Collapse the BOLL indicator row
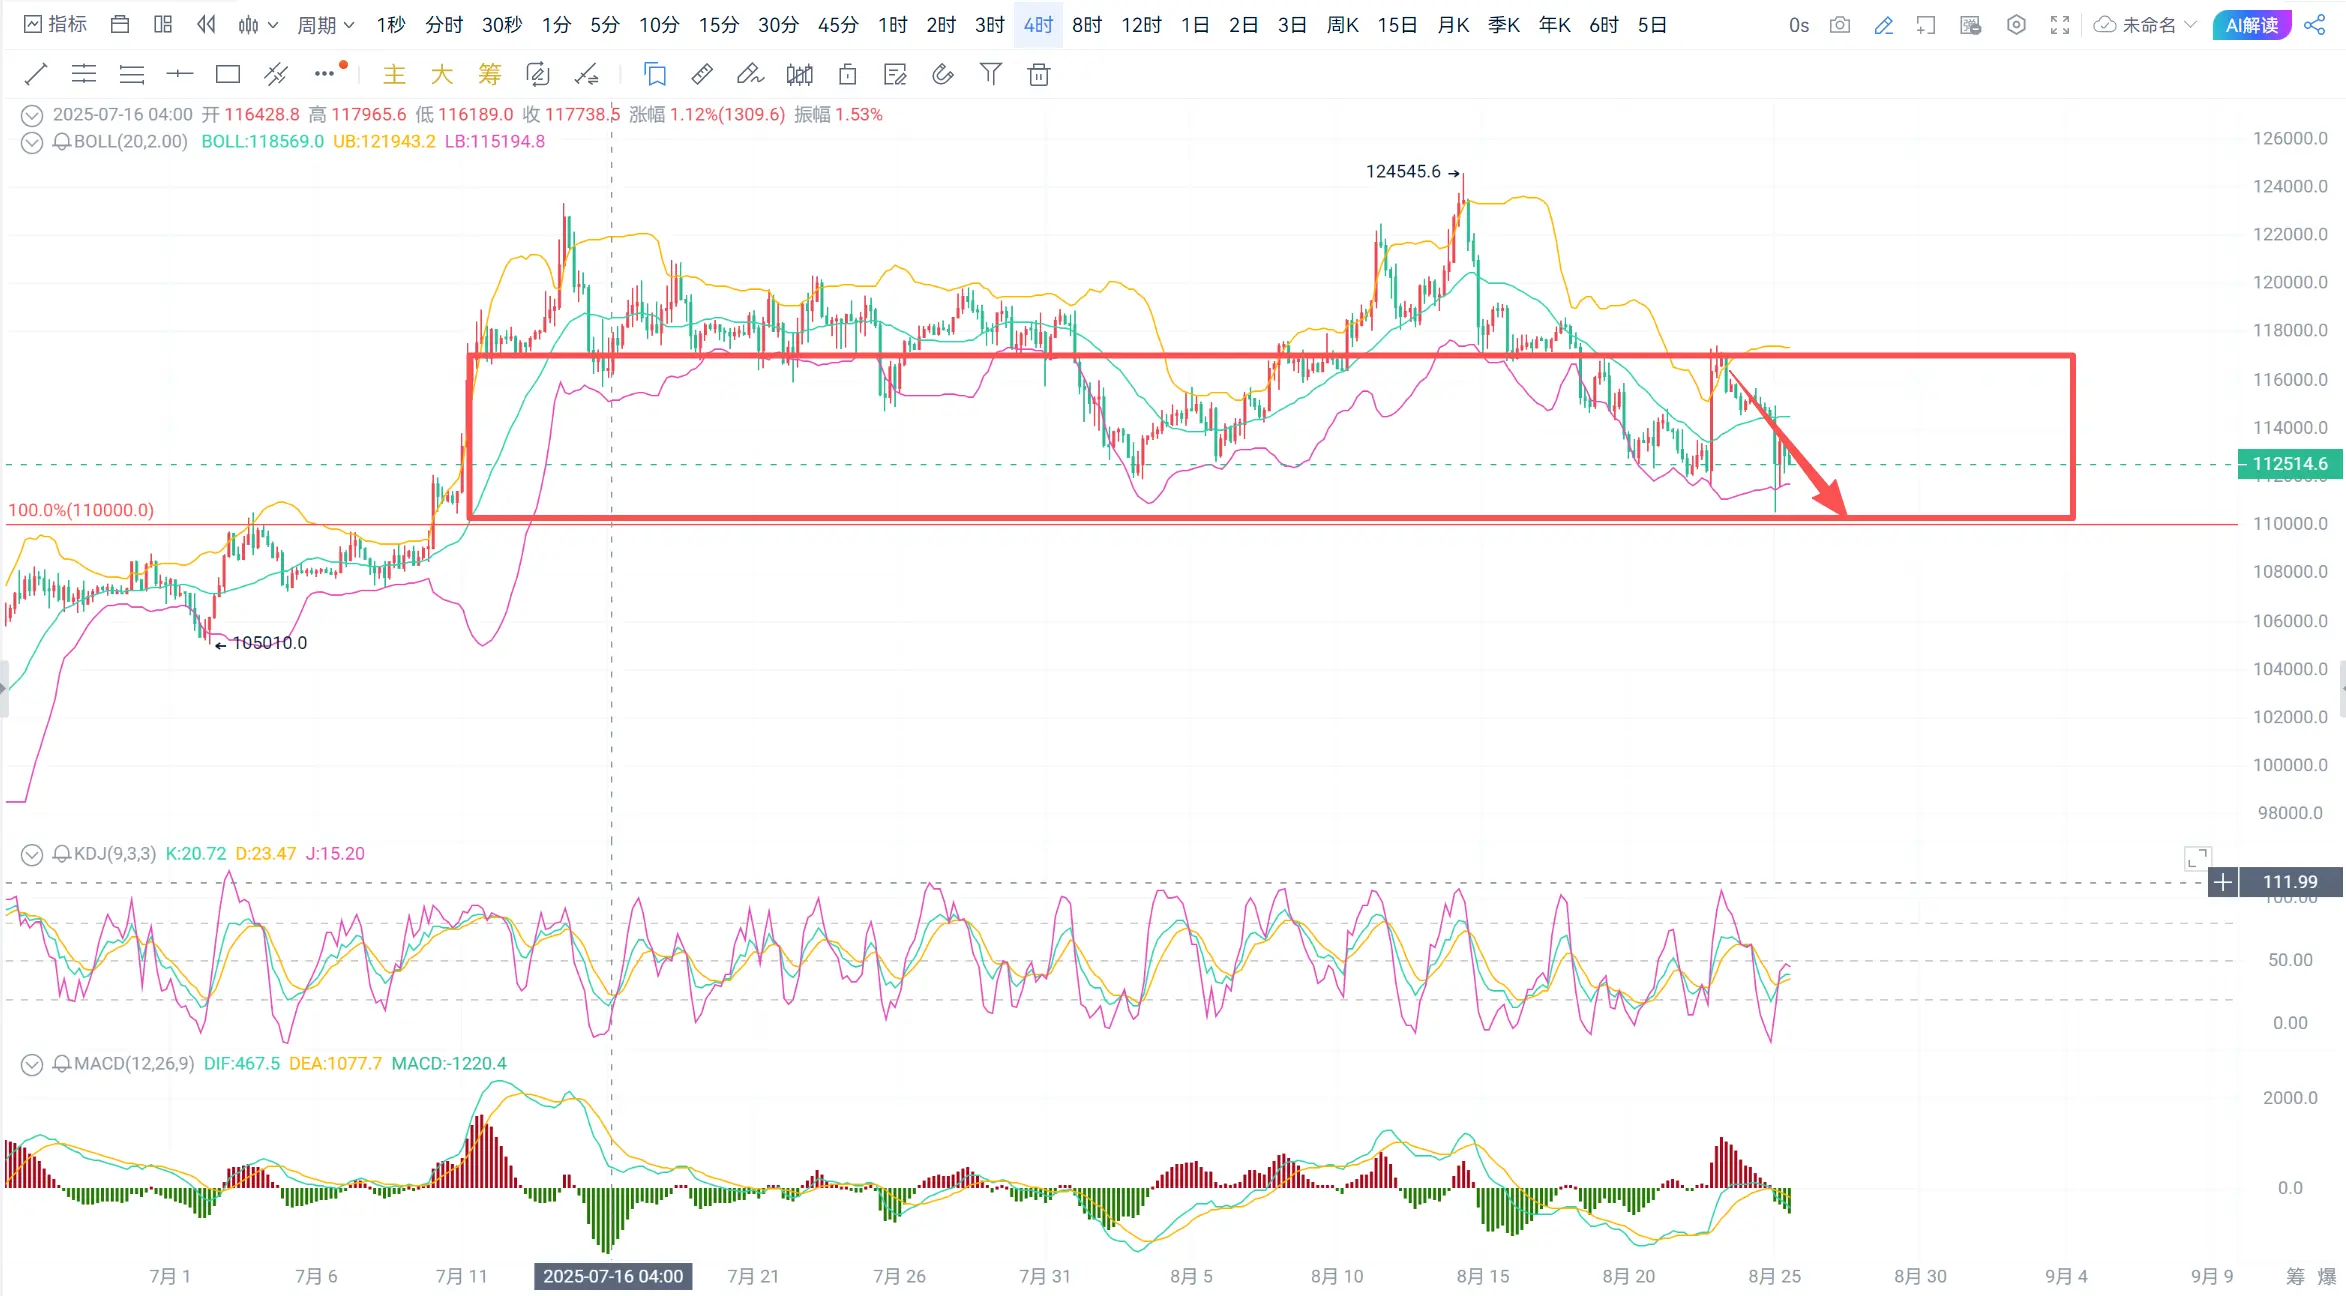 [32, 142]
